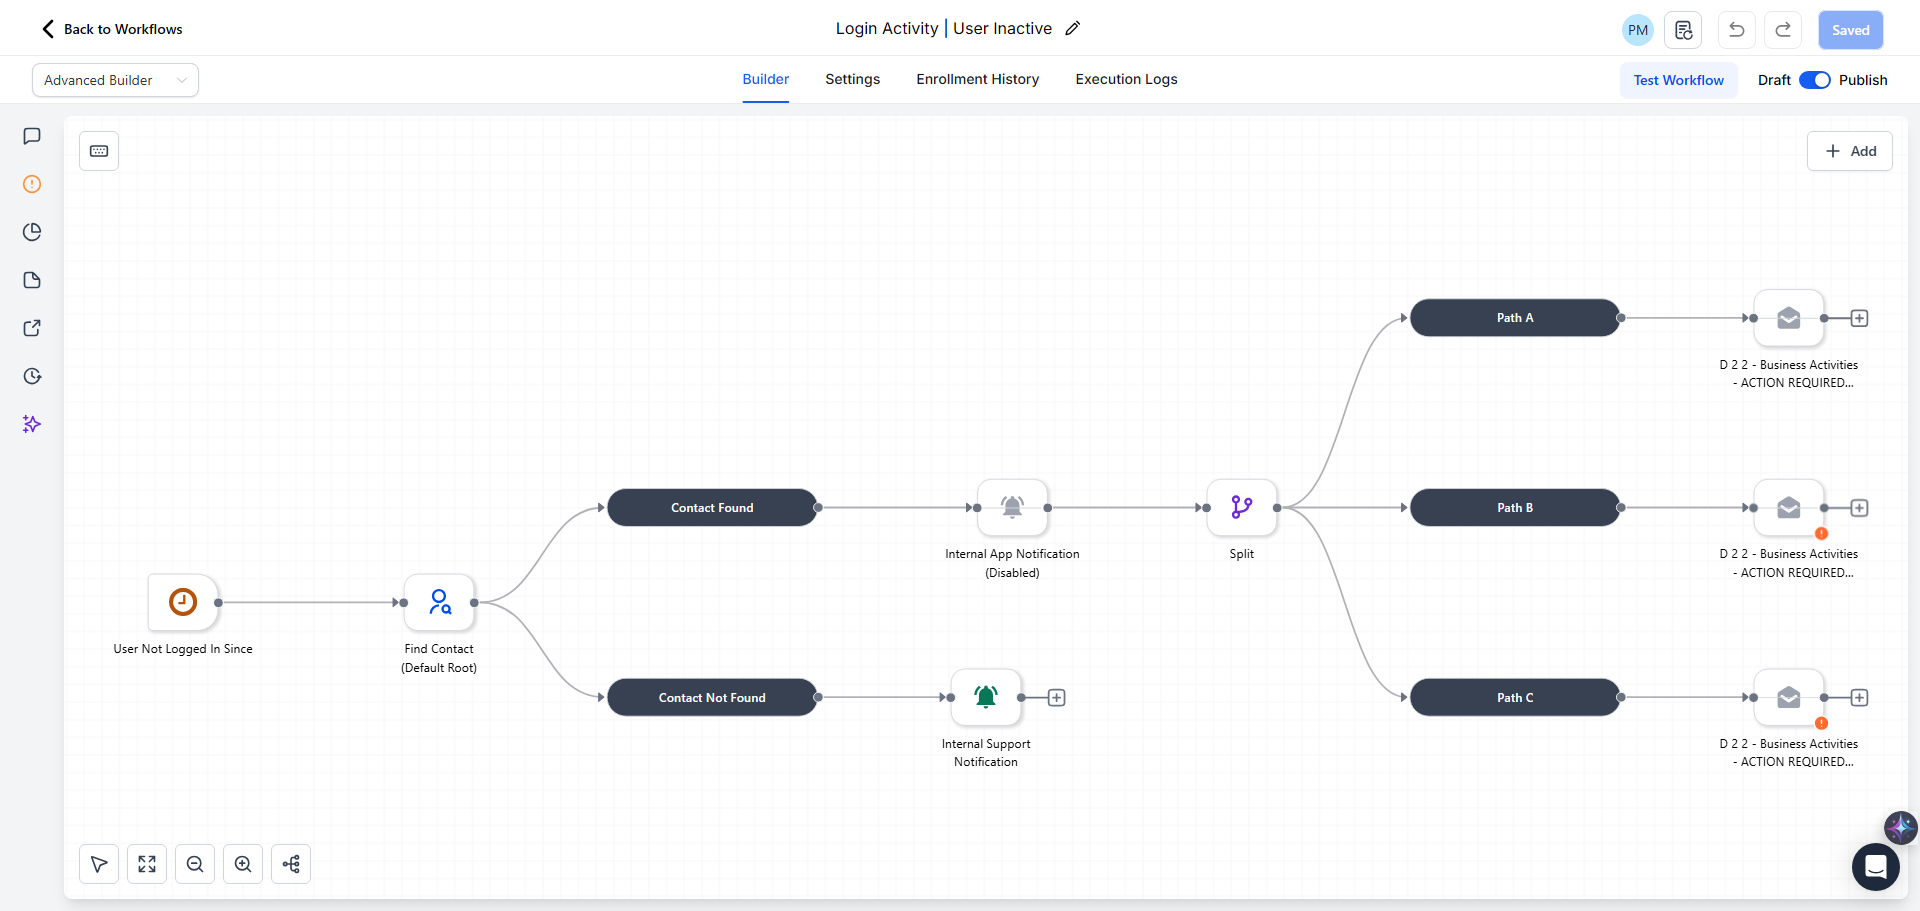The image size is (1920, 911).
Task: Click the fit-to-screen expand icon
Action: 147,864
